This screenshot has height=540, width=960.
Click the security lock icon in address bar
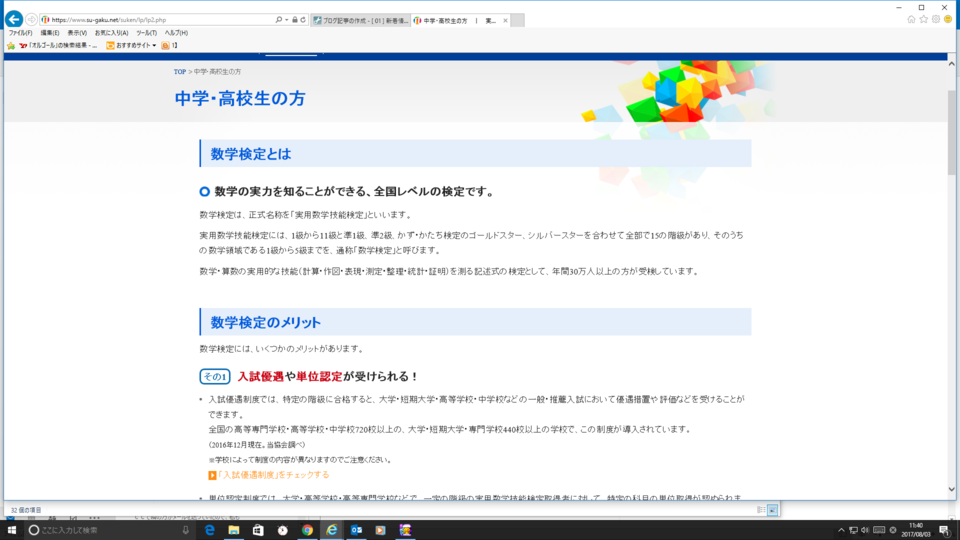click(294, 20)
